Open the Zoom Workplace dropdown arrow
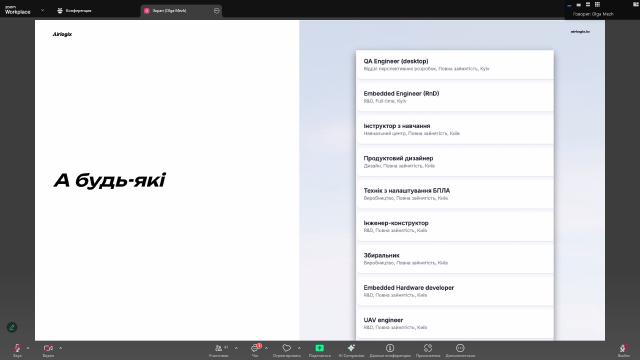 click(42, 10)
